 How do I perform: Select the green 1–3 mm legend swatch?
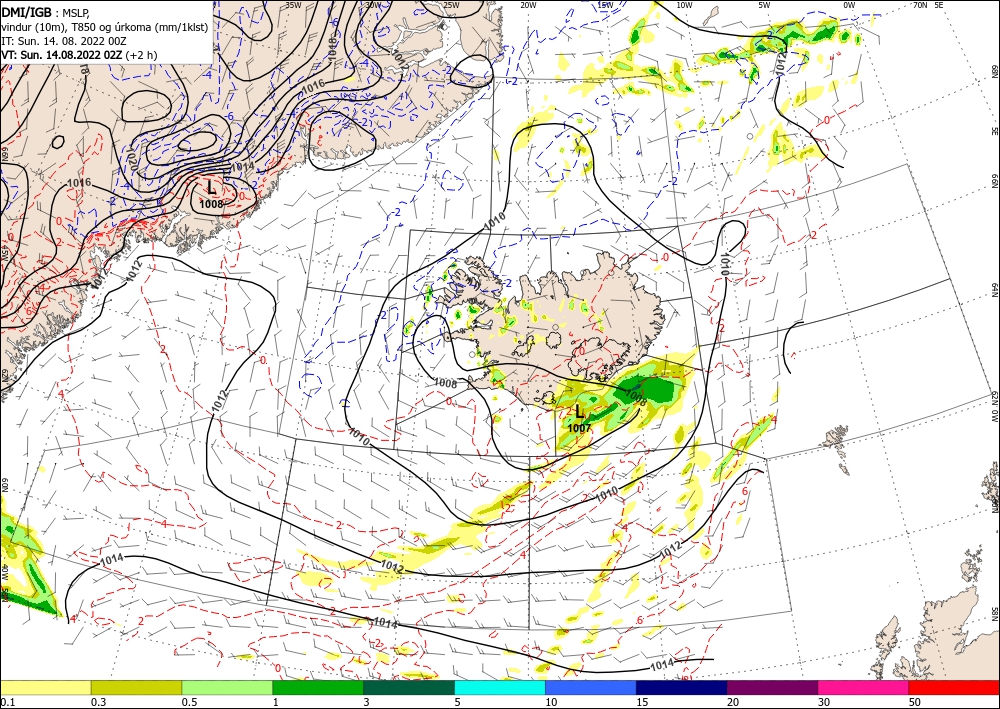coord(318,687)
